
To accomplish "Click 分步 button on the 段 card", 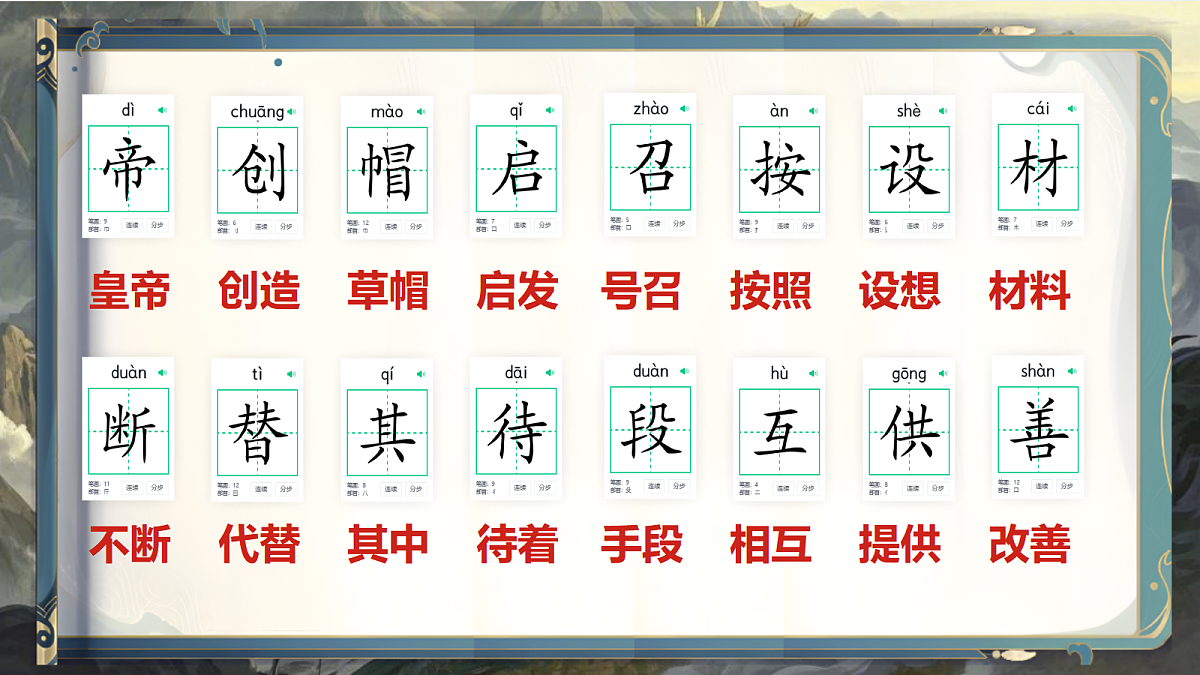I will point(679,486).
